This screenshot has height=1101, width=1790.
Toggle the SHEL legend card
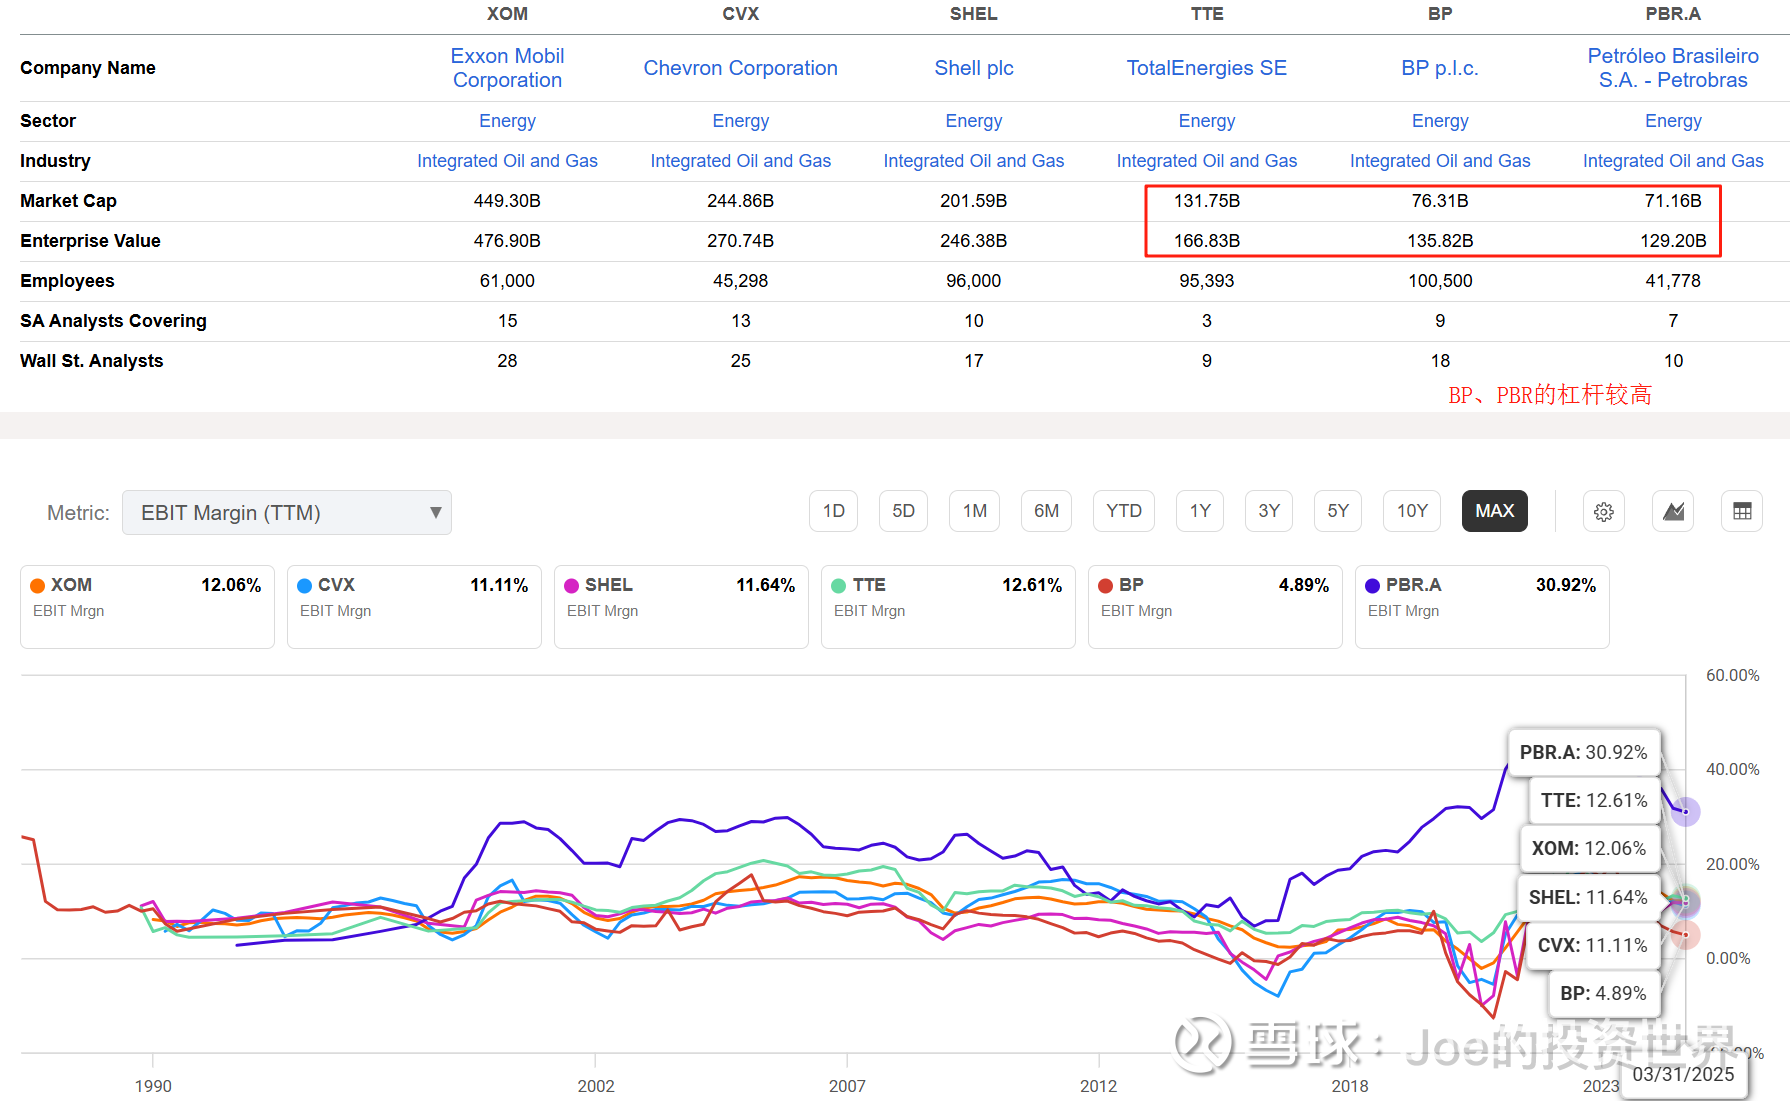(681, 607)
